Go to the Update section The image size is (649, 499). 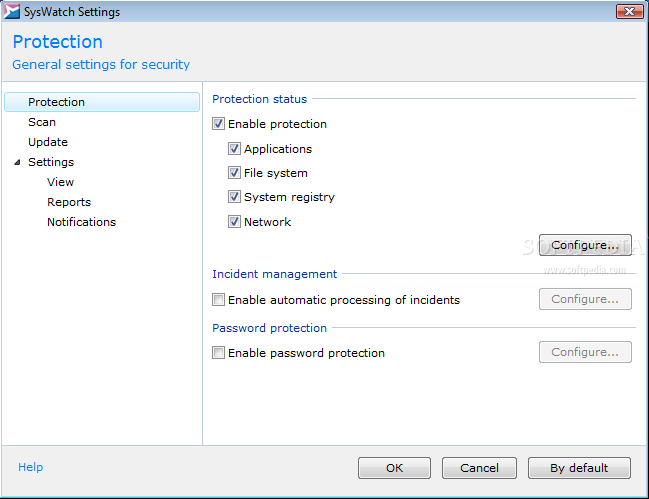(x=48, y=142)
